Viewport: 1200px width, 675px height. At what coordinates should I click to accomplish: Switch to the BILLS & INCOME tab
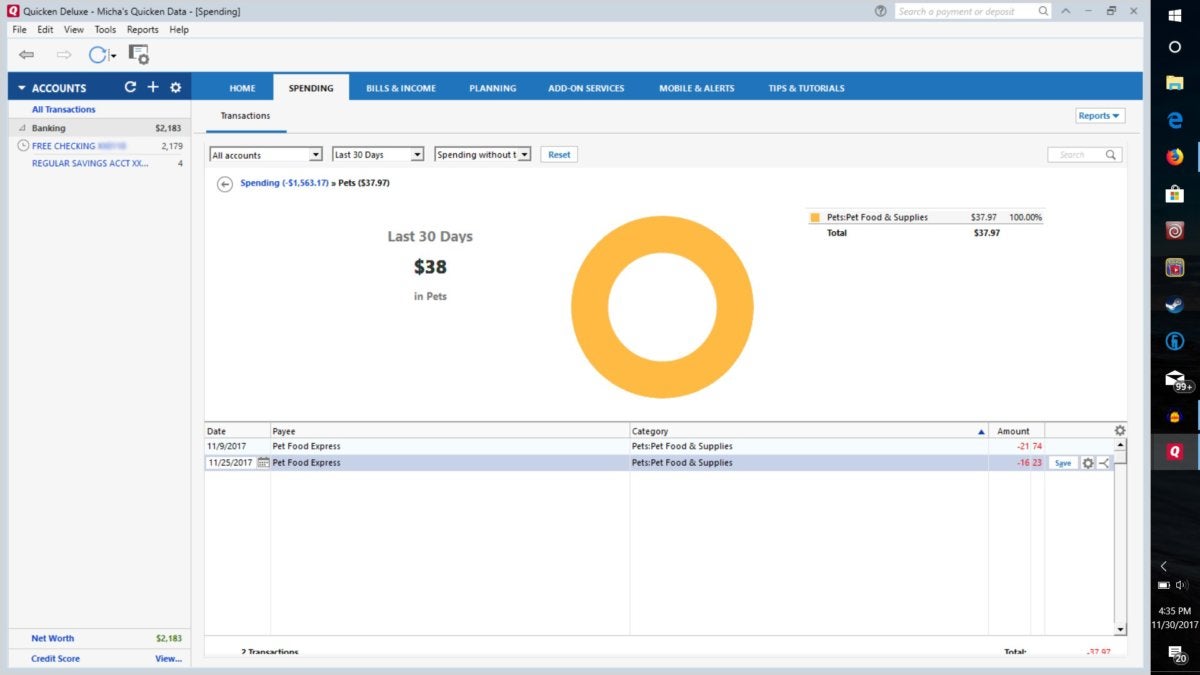(401, 88)
